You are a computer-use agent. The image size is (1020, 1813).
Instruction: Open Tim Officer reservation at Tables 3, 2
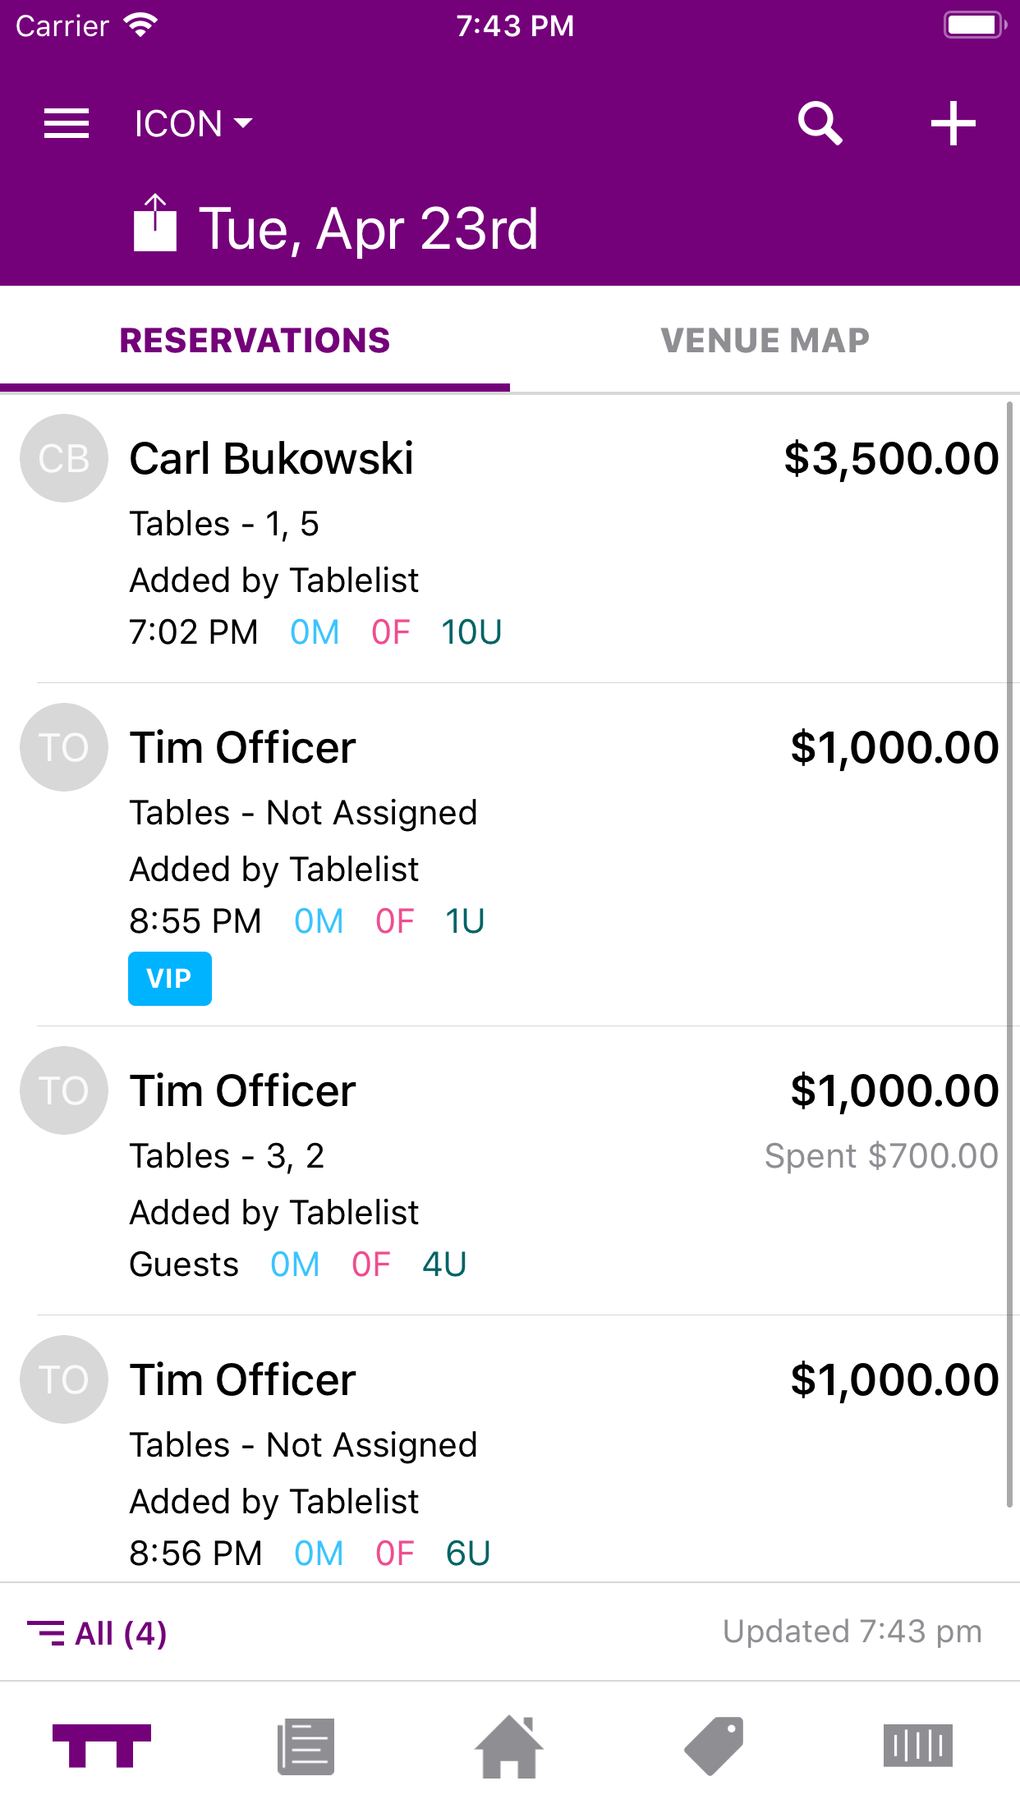(x=510, y=1172)
